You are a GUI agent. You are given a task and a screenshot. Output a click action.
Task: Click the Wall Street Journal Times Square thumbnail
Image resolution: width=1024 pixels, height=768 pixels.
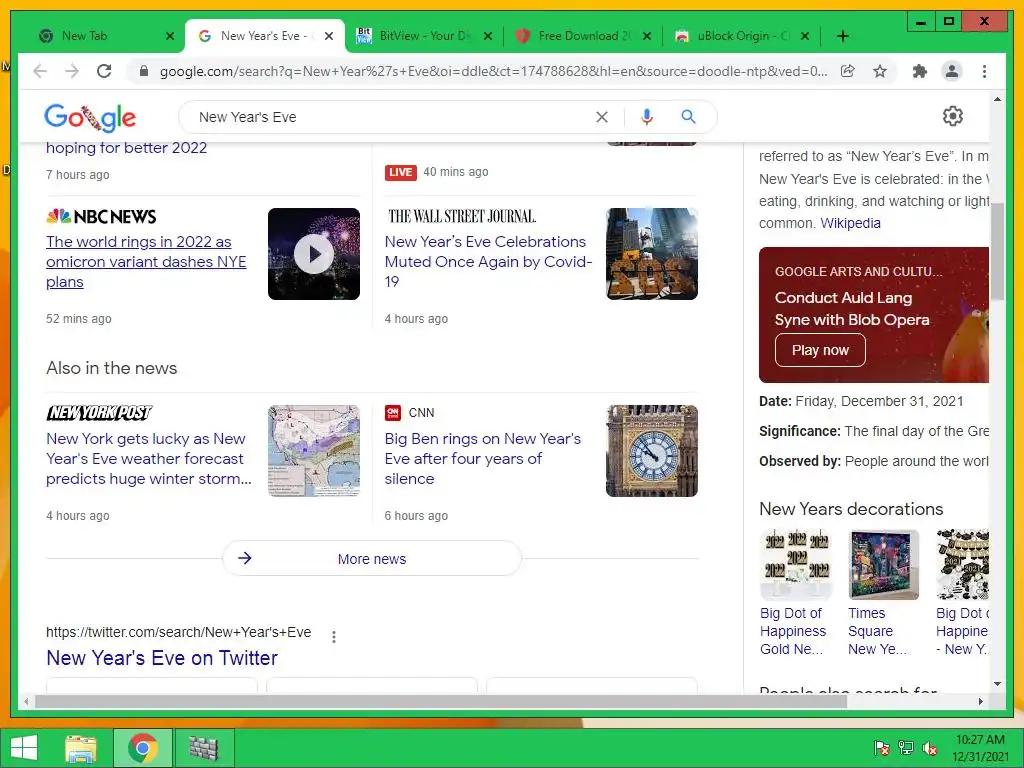652,254
